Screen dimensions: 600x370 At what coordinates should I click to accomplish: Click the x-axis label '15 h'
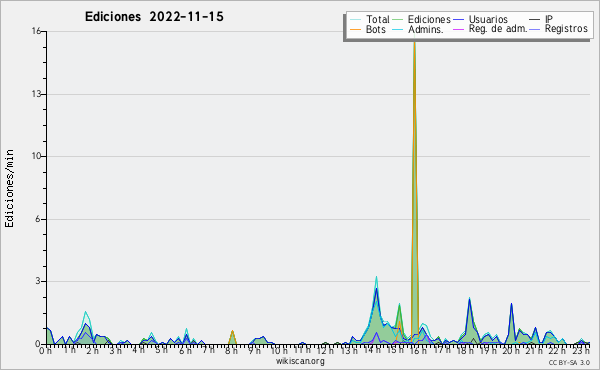click(395, 350)
